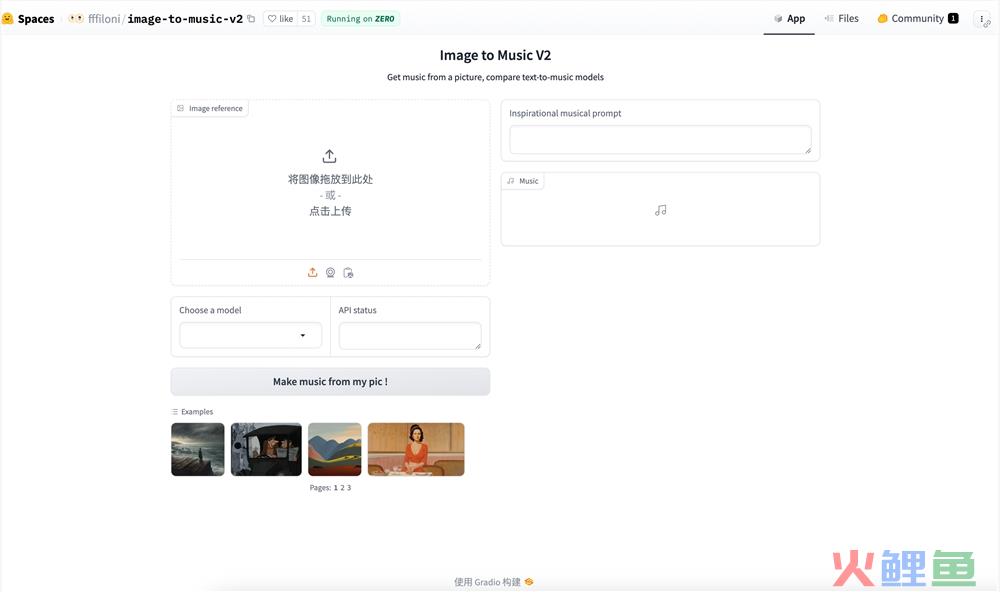Choose the stormy sea cliff example image
Screen dimensions: 1000x592
198,449
